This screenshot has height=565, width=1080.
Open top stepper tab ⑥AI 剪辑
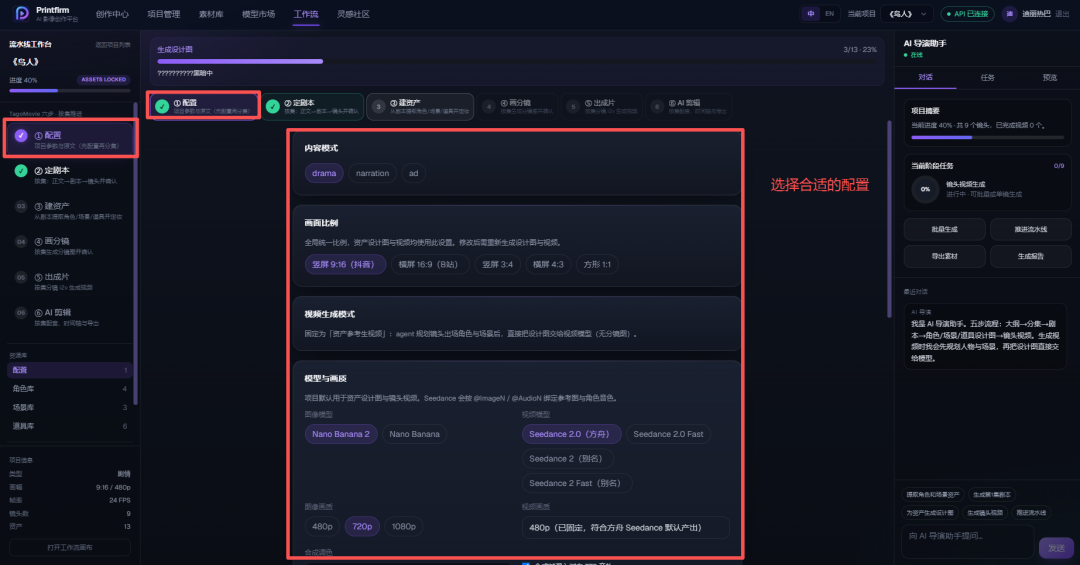pyautogui.click(x=687, y=106)
